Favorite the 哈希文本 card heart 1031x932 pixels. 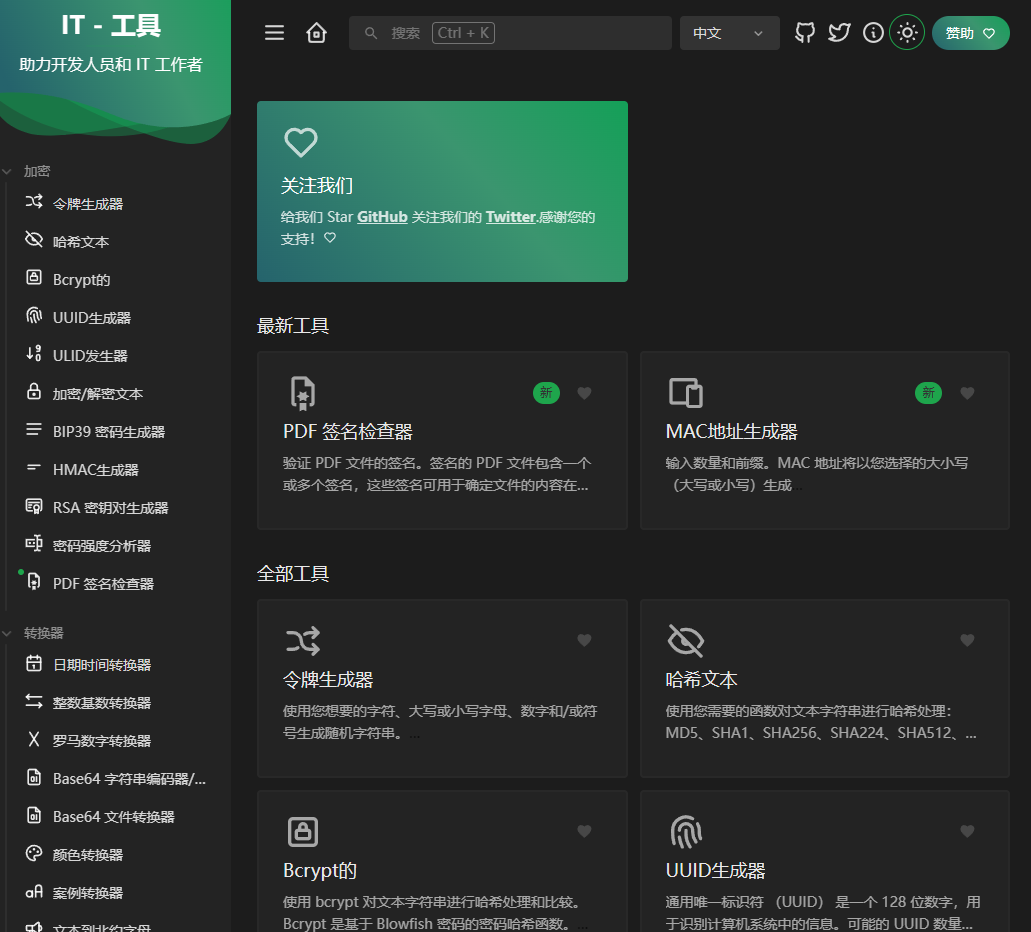click(967, 640)
